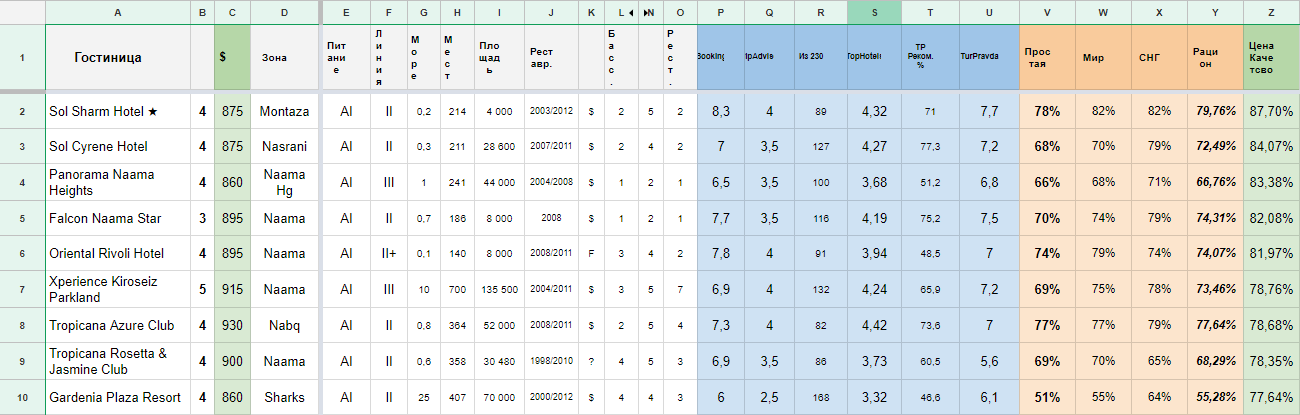Select all cells via the corner box
1300x415 pixels.
[22, 12]
